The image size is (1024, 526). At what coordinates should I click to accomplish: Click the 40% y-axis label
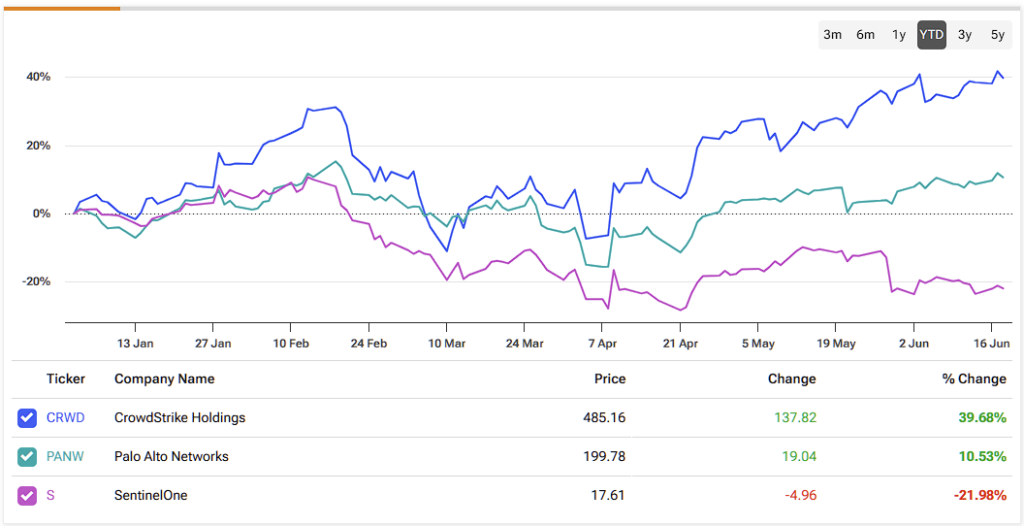[39, 77]
